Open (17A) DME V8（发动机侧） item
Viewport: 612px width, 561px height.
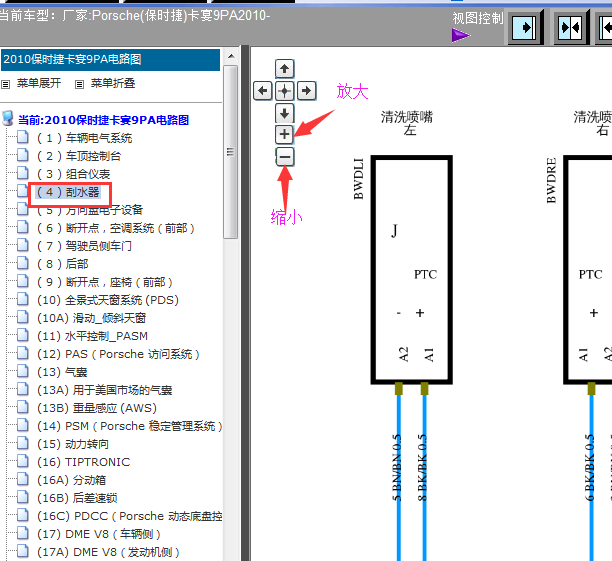click(108, 552)
